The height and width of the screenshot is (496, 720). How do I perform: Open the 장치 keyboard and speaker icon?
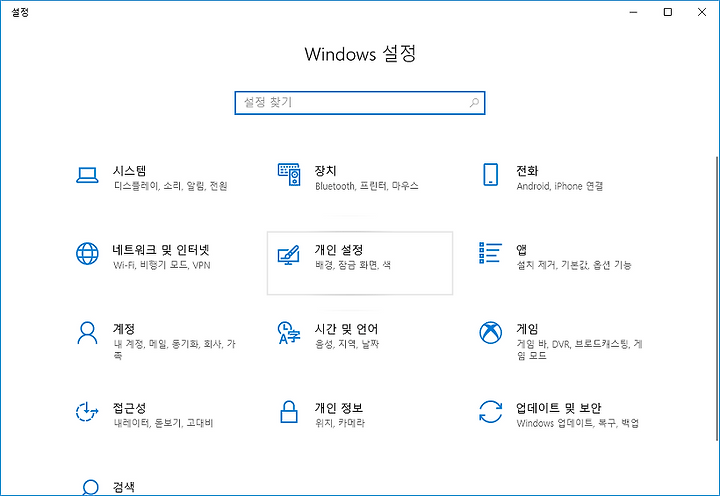[289, 175]
